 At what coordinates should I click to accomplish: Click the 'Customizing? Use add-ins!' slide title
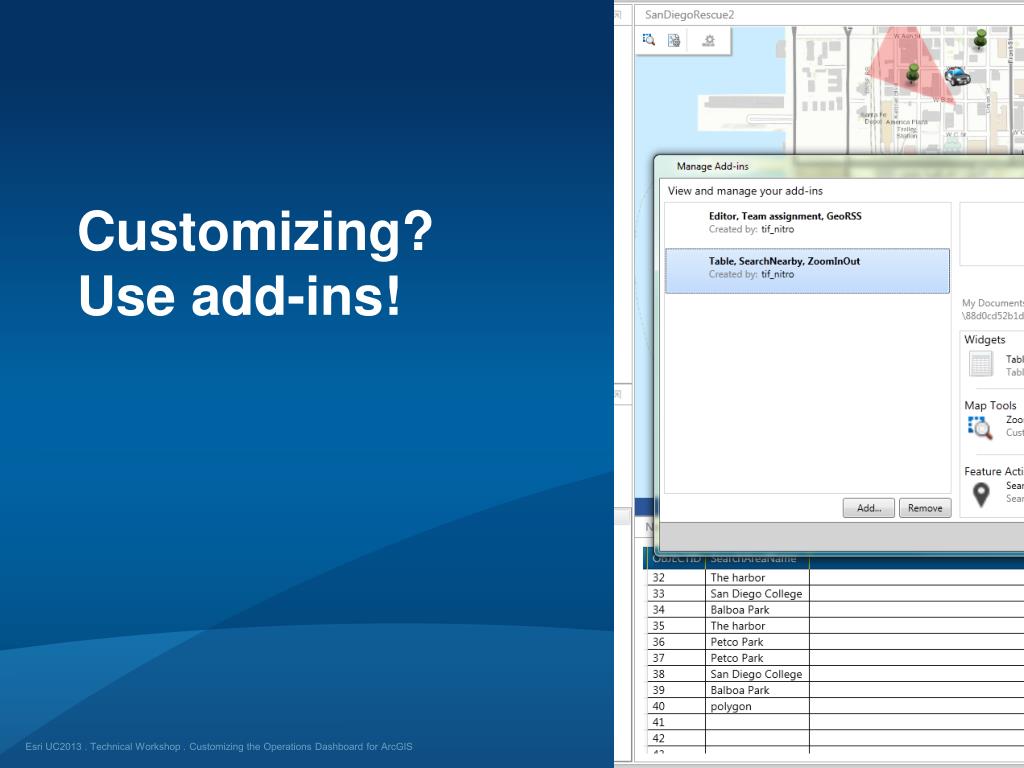255,263
